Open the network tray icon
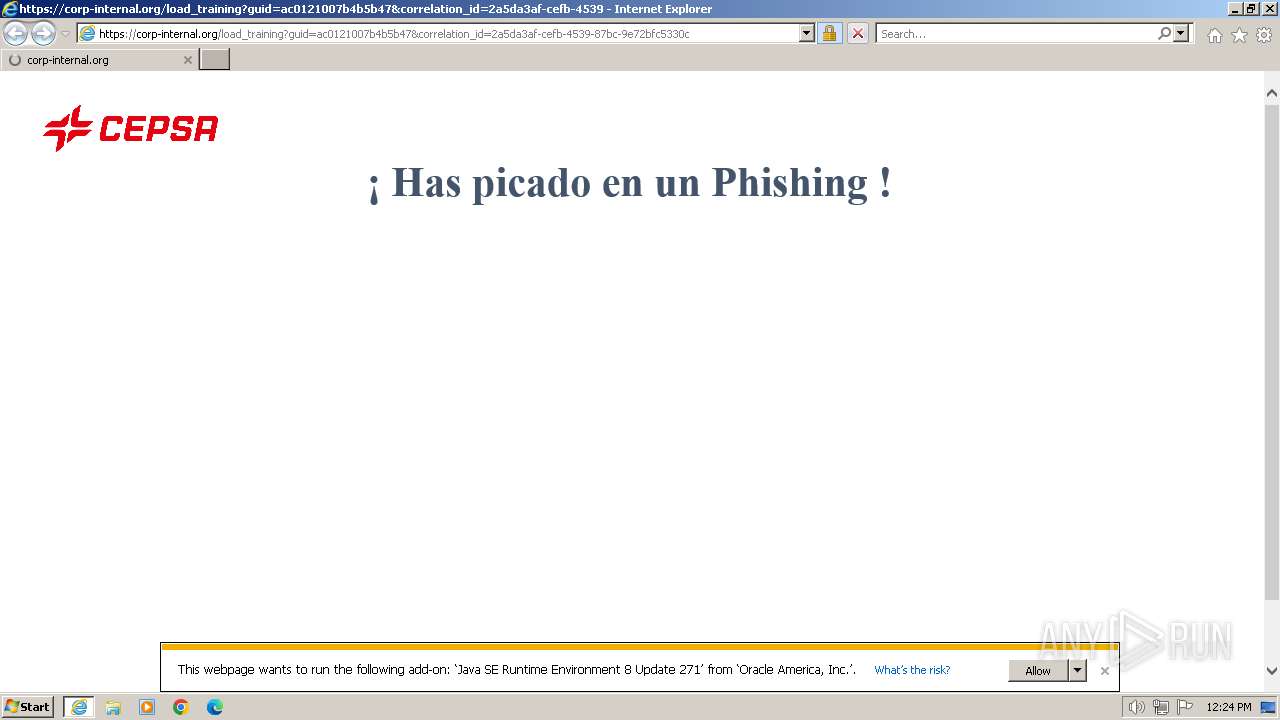The width and height of the screenshot is (1280, 720). click(1161, 707)
